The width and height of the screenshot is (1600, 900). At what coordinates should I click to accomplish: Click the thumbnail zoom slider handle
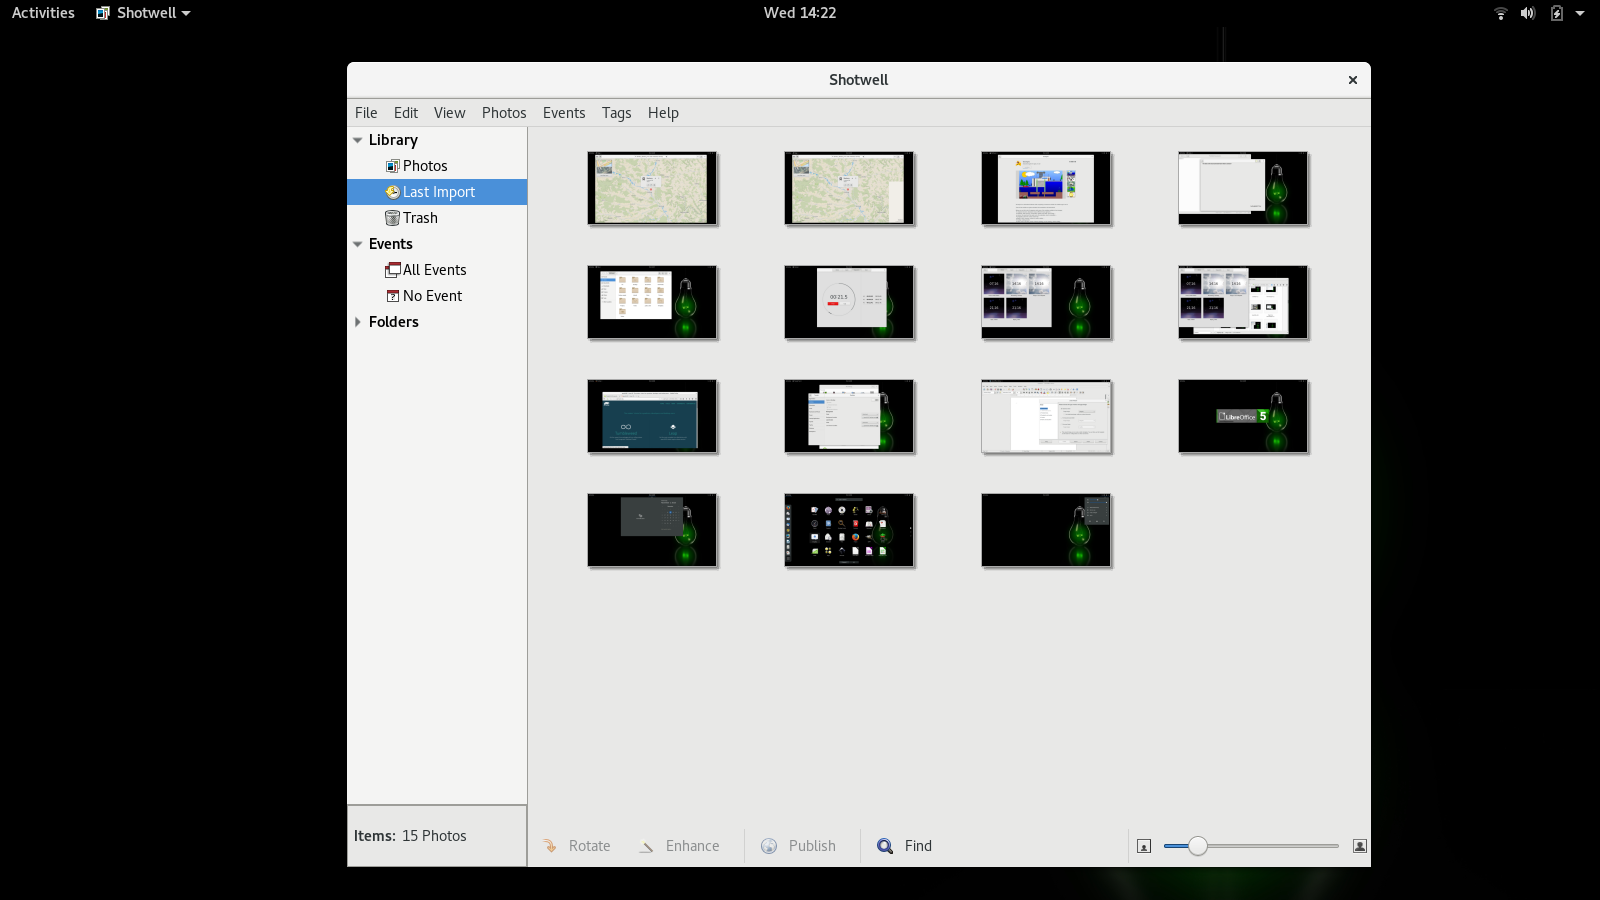tap(1197, 846)
